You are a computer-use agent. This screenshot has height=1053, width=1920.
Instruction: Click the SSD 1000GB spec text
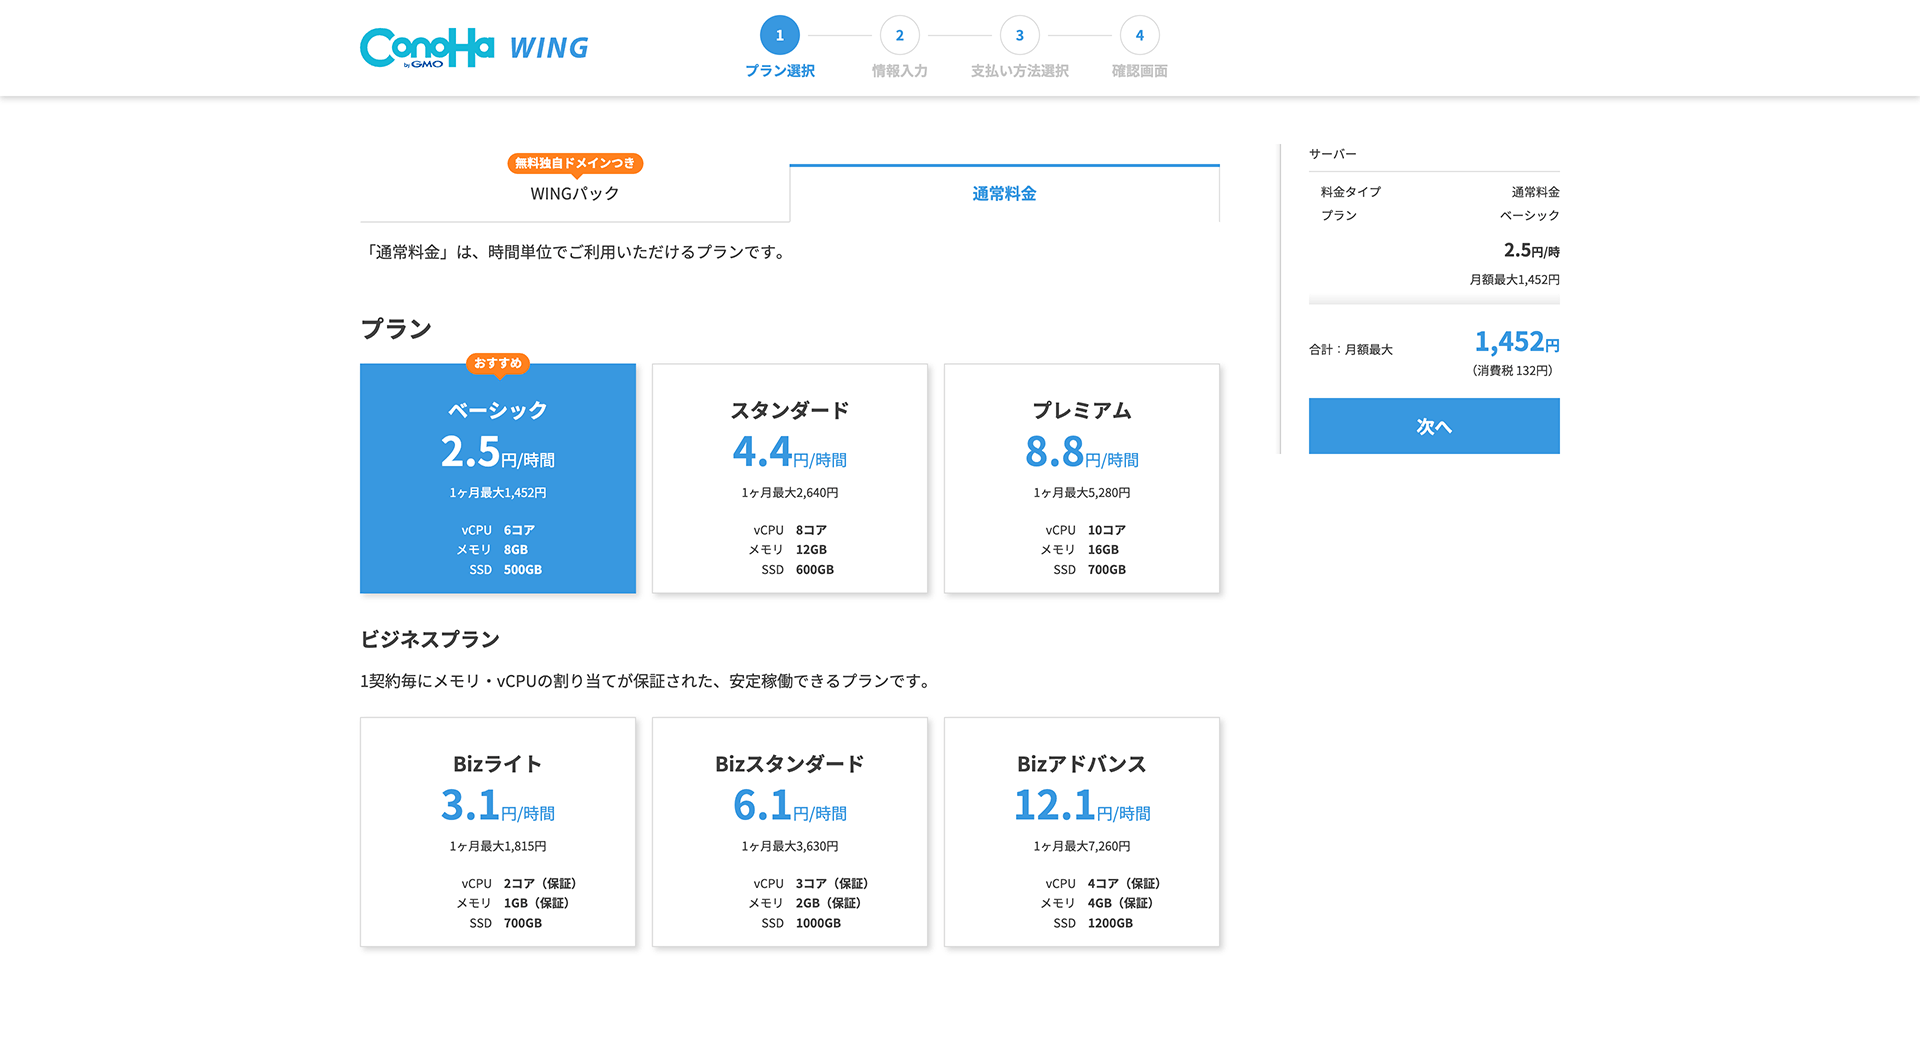801,923
